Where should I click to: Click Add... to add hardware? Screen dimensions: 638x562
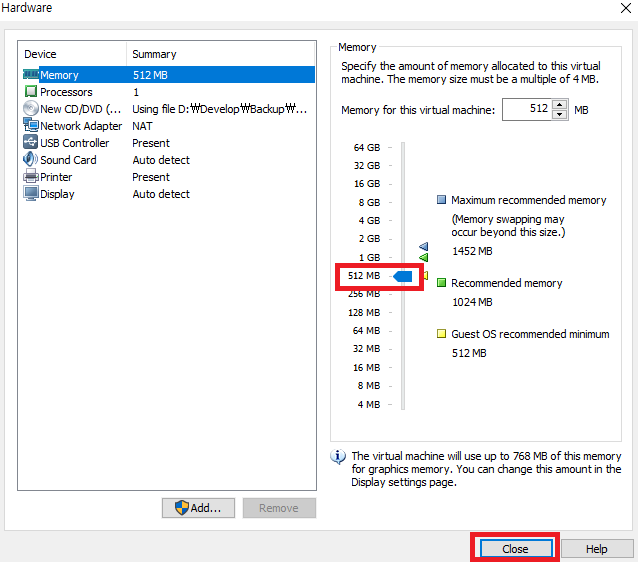[198, 508]
